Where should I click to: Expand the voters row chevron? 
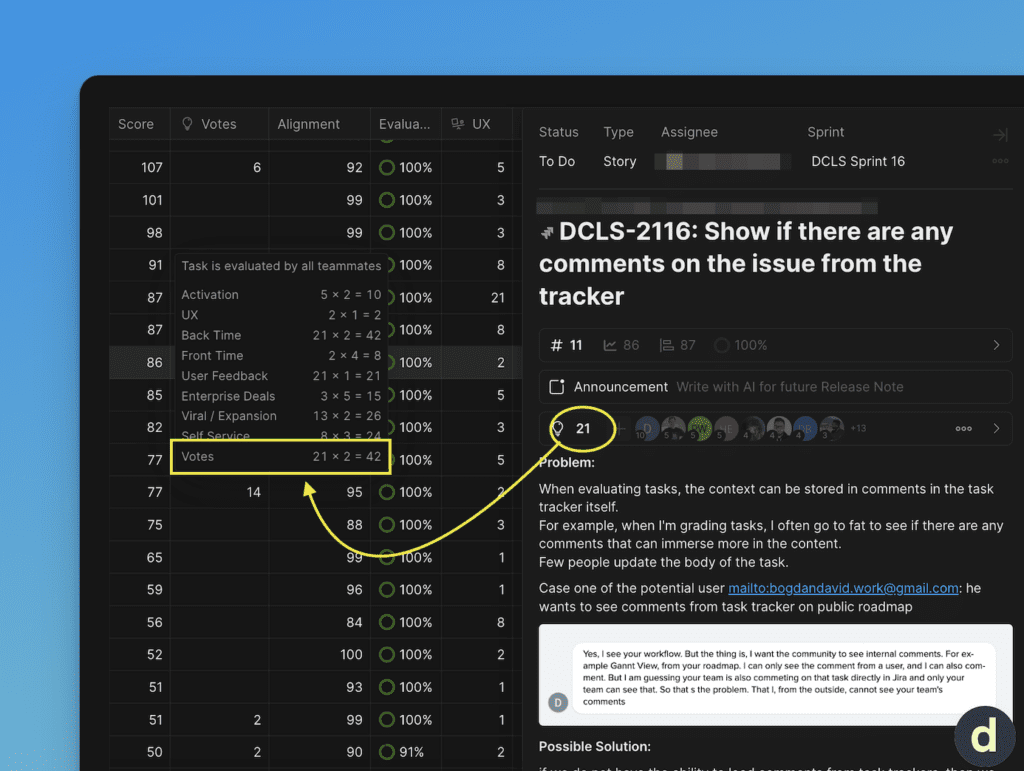(996, 428)
